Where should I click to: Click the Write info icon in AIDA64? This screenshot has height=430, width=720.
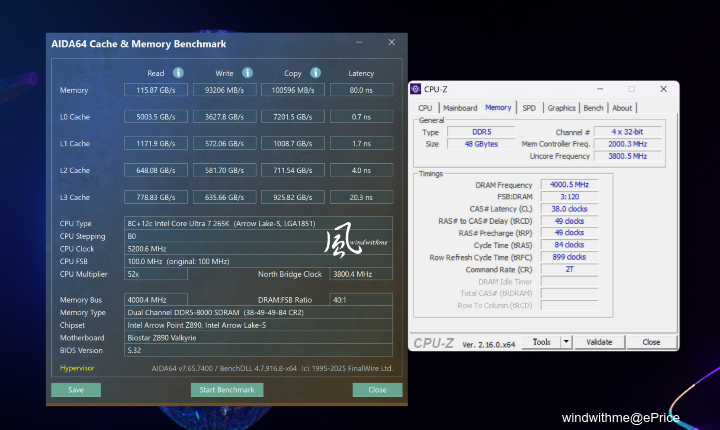coord(248,73)
